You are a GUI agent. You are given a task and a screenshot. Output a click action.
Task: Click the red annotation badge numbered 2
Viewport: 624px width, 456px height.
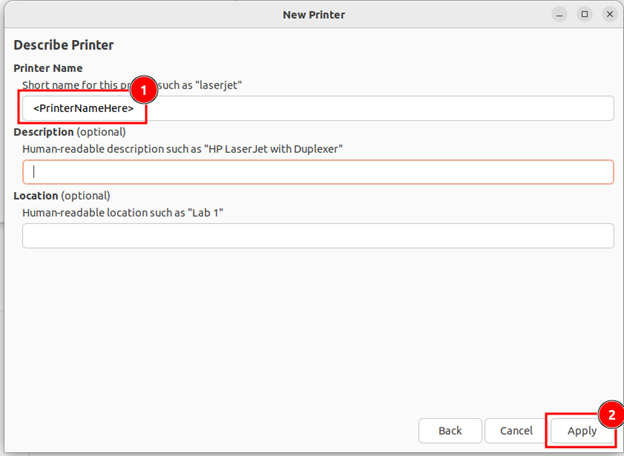coord(611,411)
